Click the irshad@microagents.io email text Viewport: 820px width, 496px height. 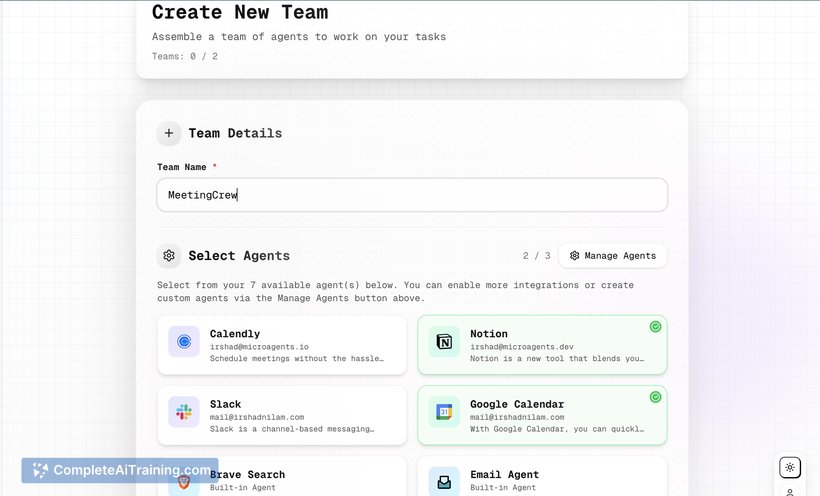click(x=259, y=347)
